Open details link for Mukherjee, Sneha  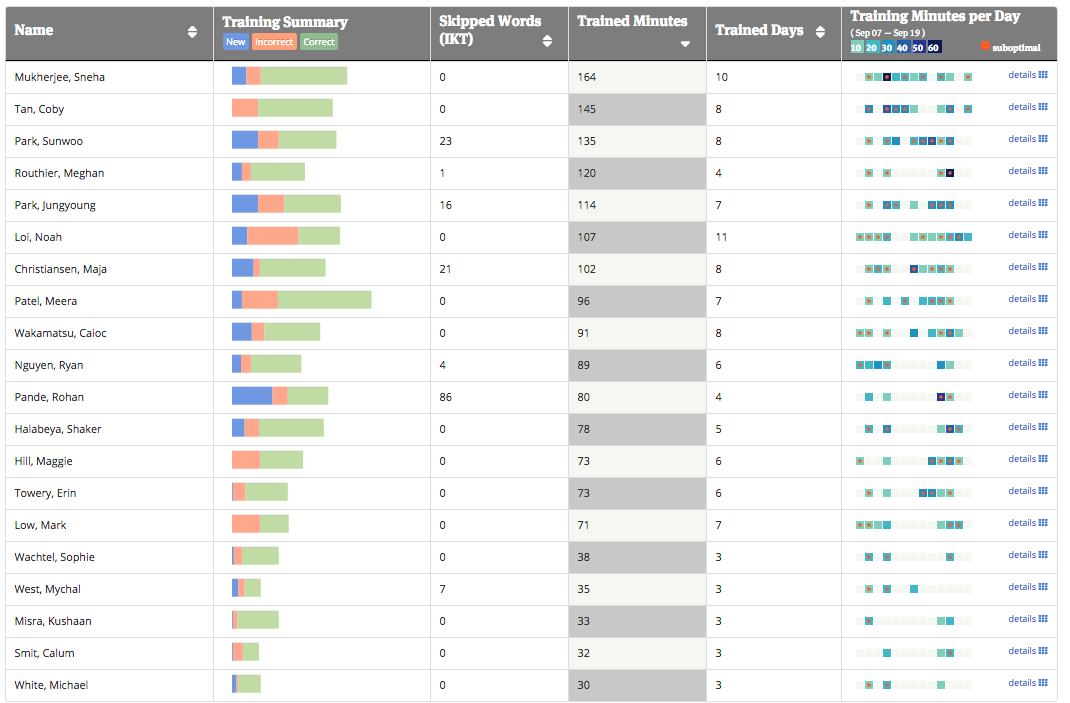tap(1022, 75)
